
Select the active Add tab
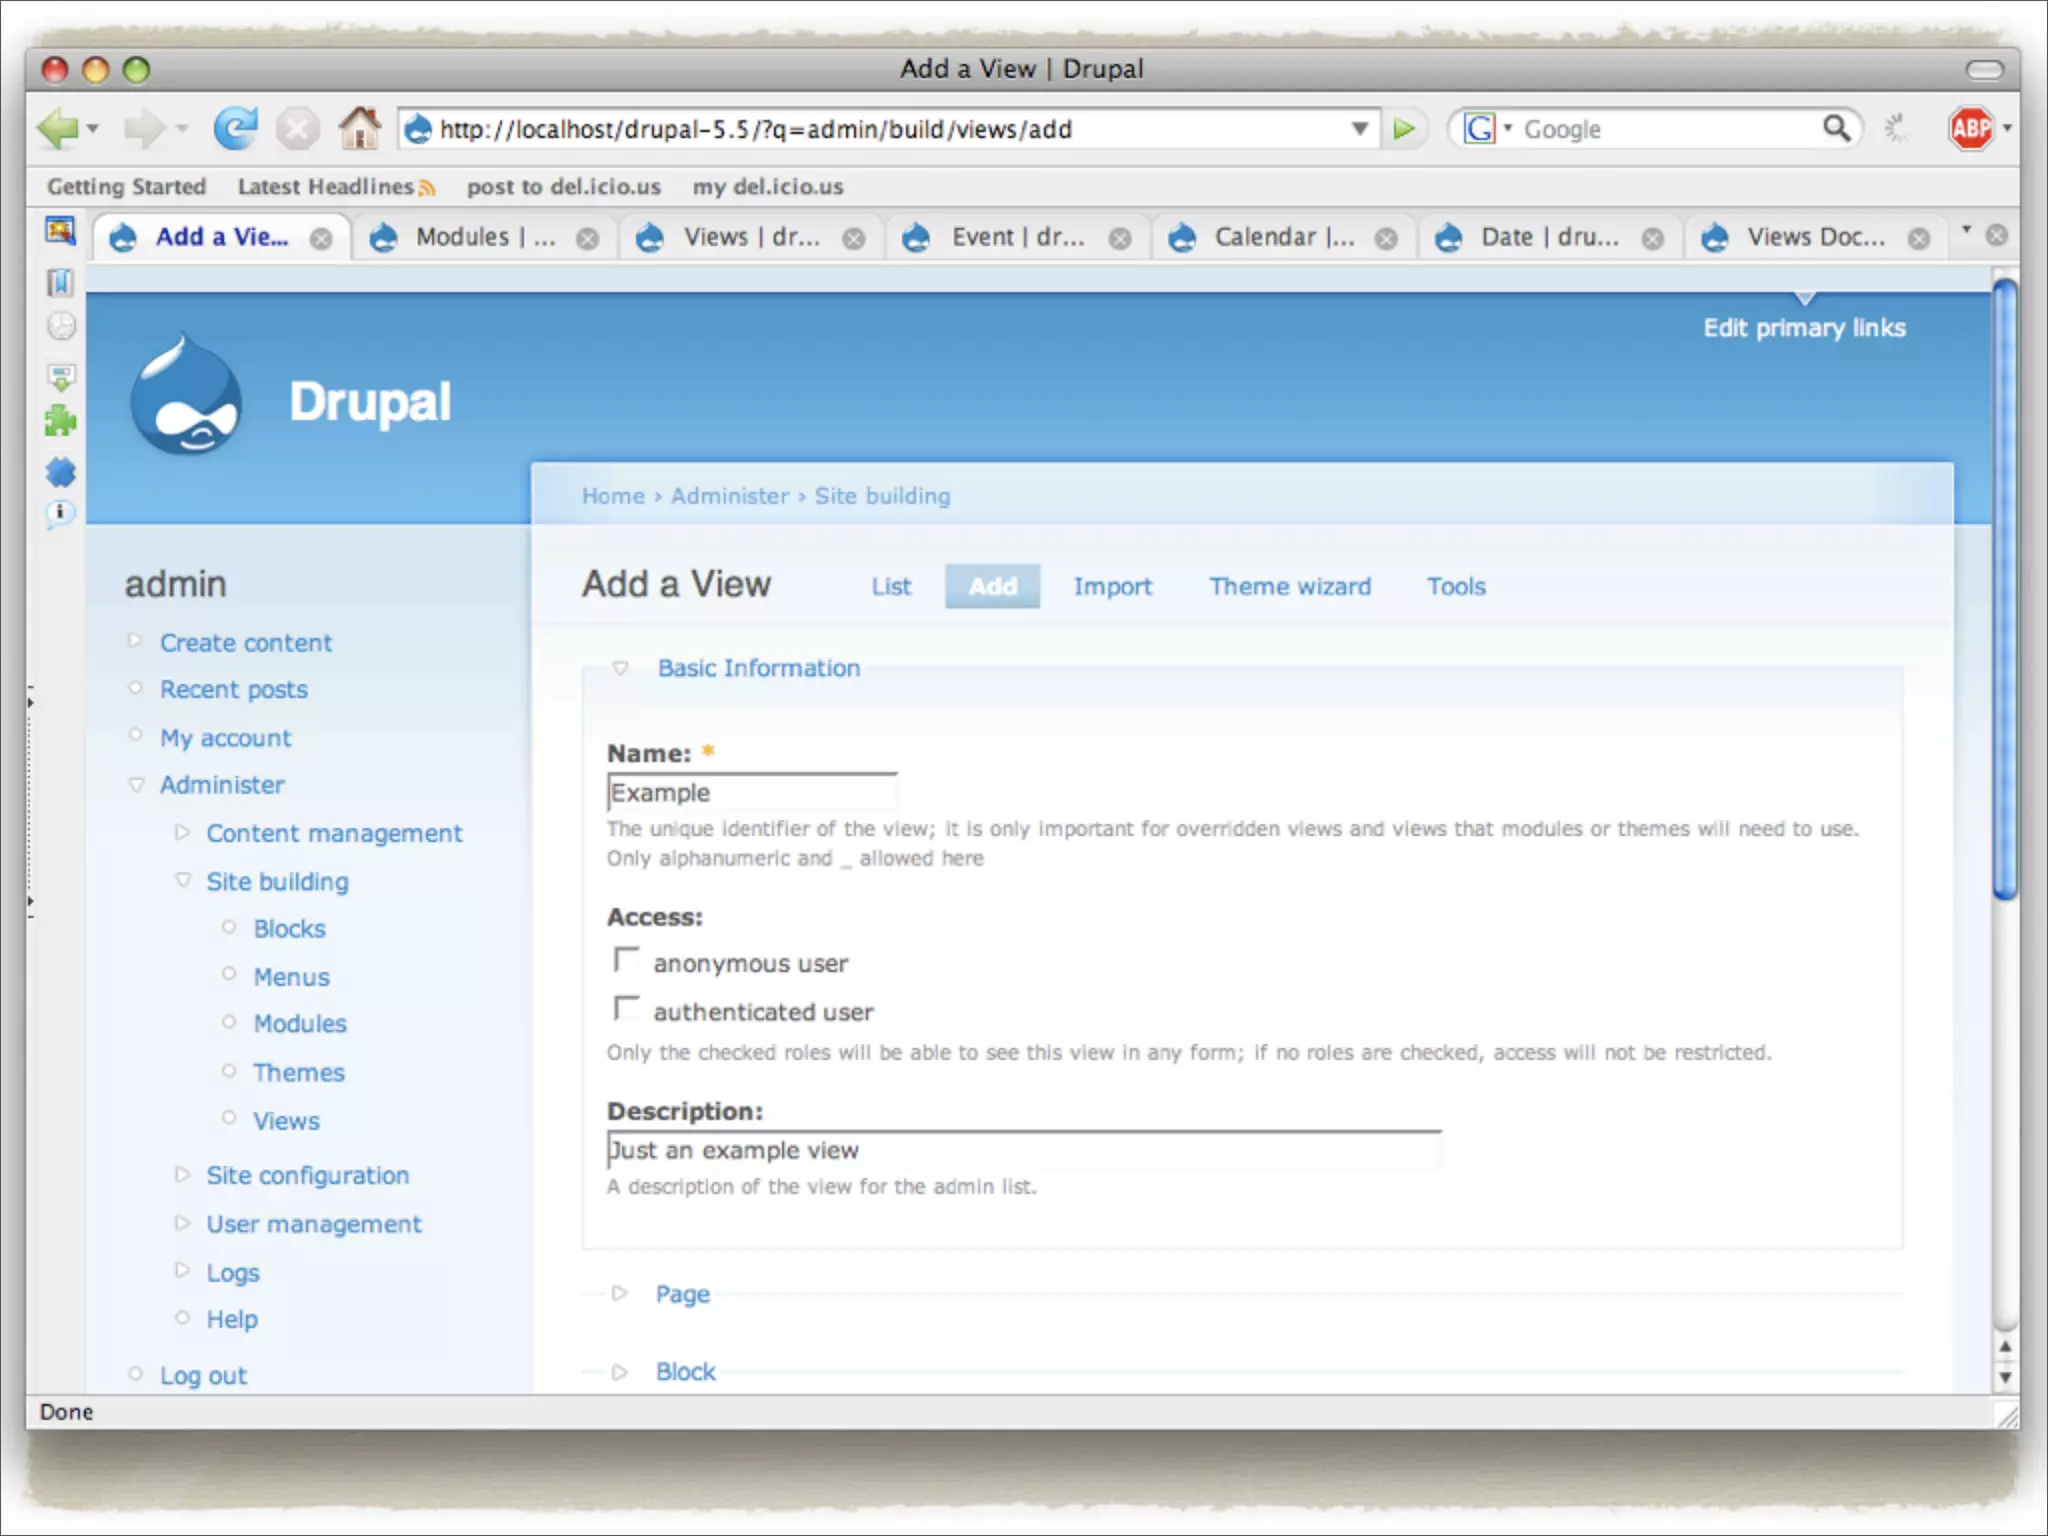(x=992, y=587)
